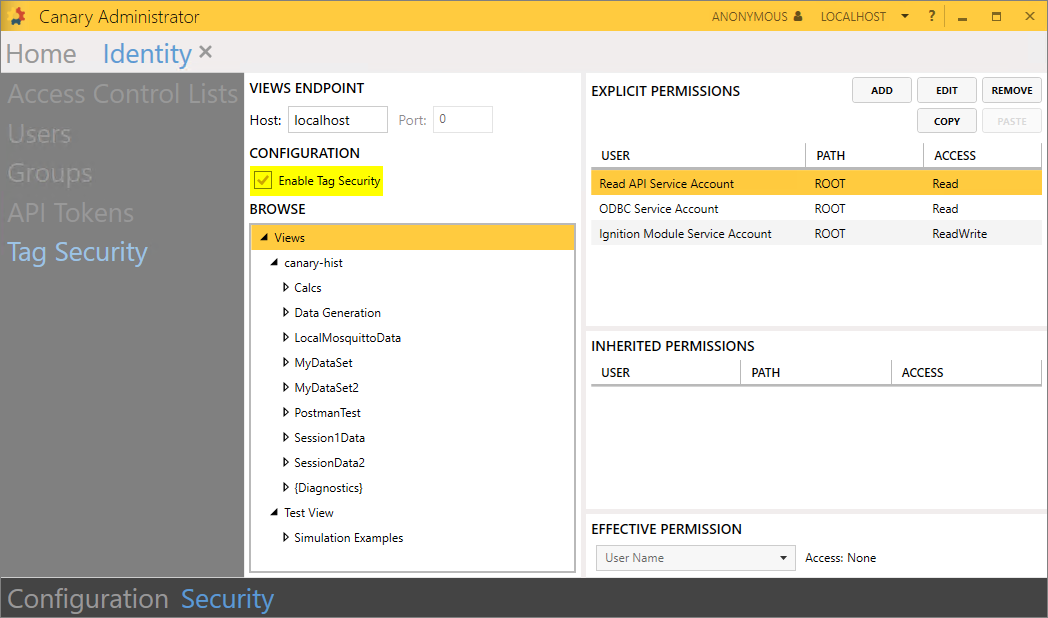Open the User Name combo box
Viewport: 1048px width, 618px height.
pyautogui.click(x=695, y=558)
